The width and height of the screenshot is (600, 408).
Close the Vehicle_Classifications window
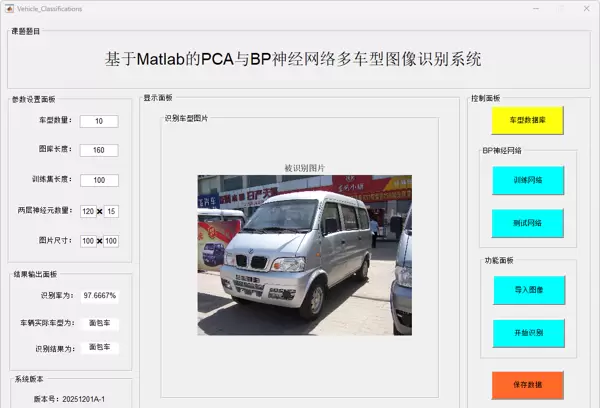[x=586, y=8]
